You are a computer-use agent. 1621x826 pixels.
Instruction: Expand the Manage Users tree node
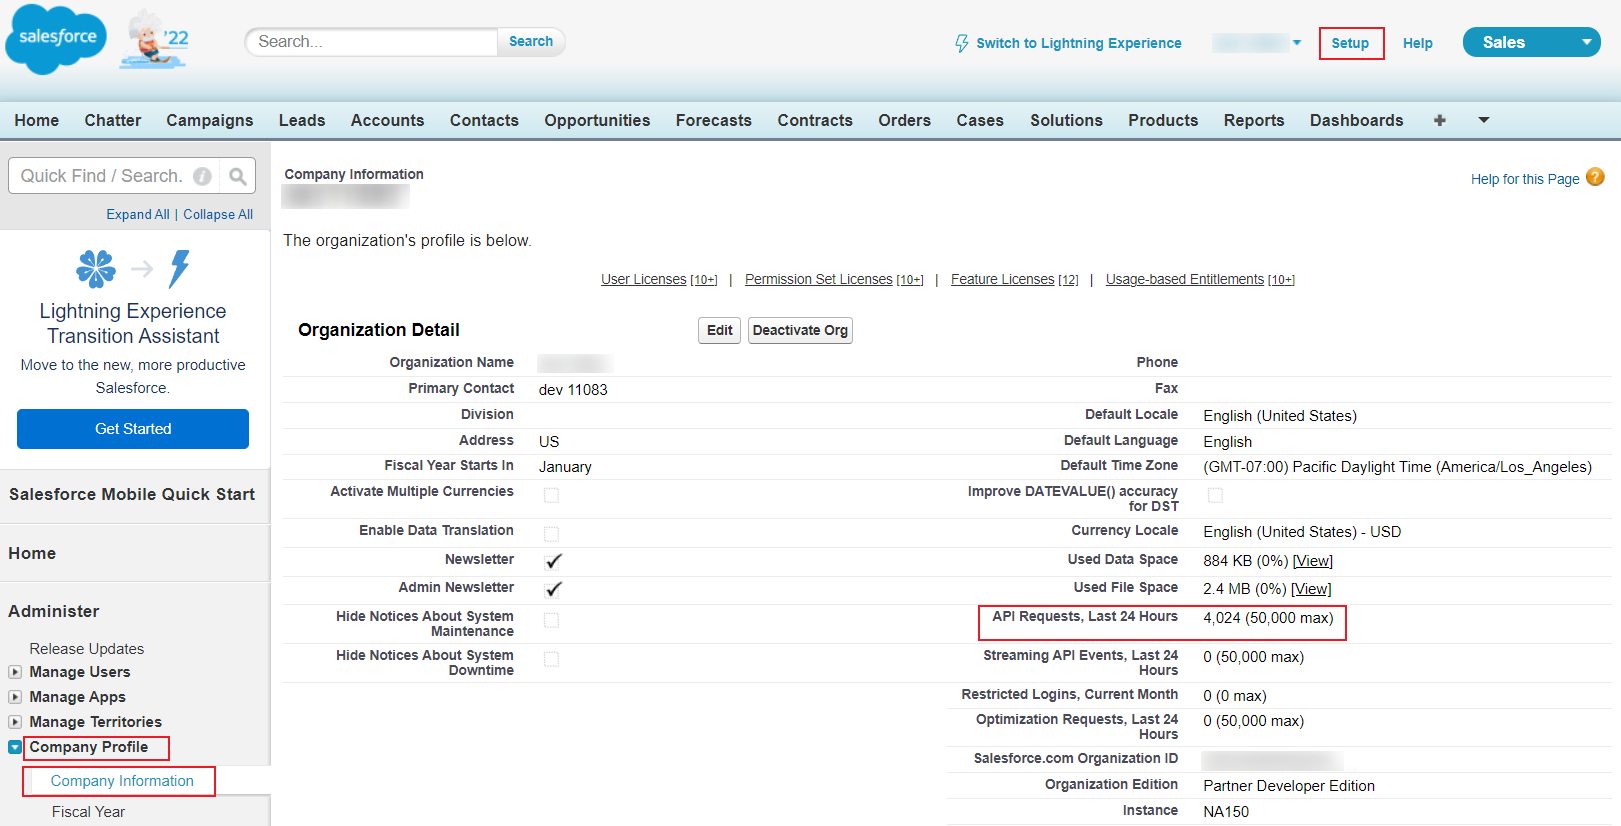(15, 672)
